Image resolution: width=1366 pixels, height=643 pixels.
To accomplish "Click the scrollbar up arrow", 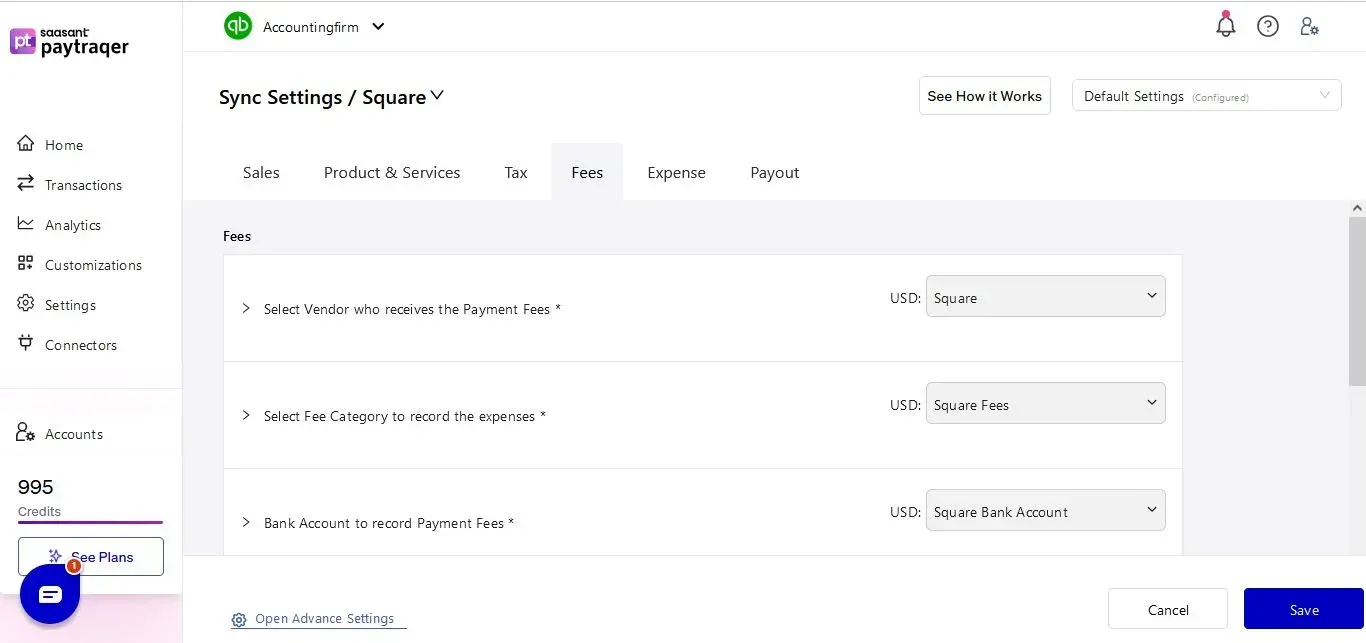I will coord(1357,208).
